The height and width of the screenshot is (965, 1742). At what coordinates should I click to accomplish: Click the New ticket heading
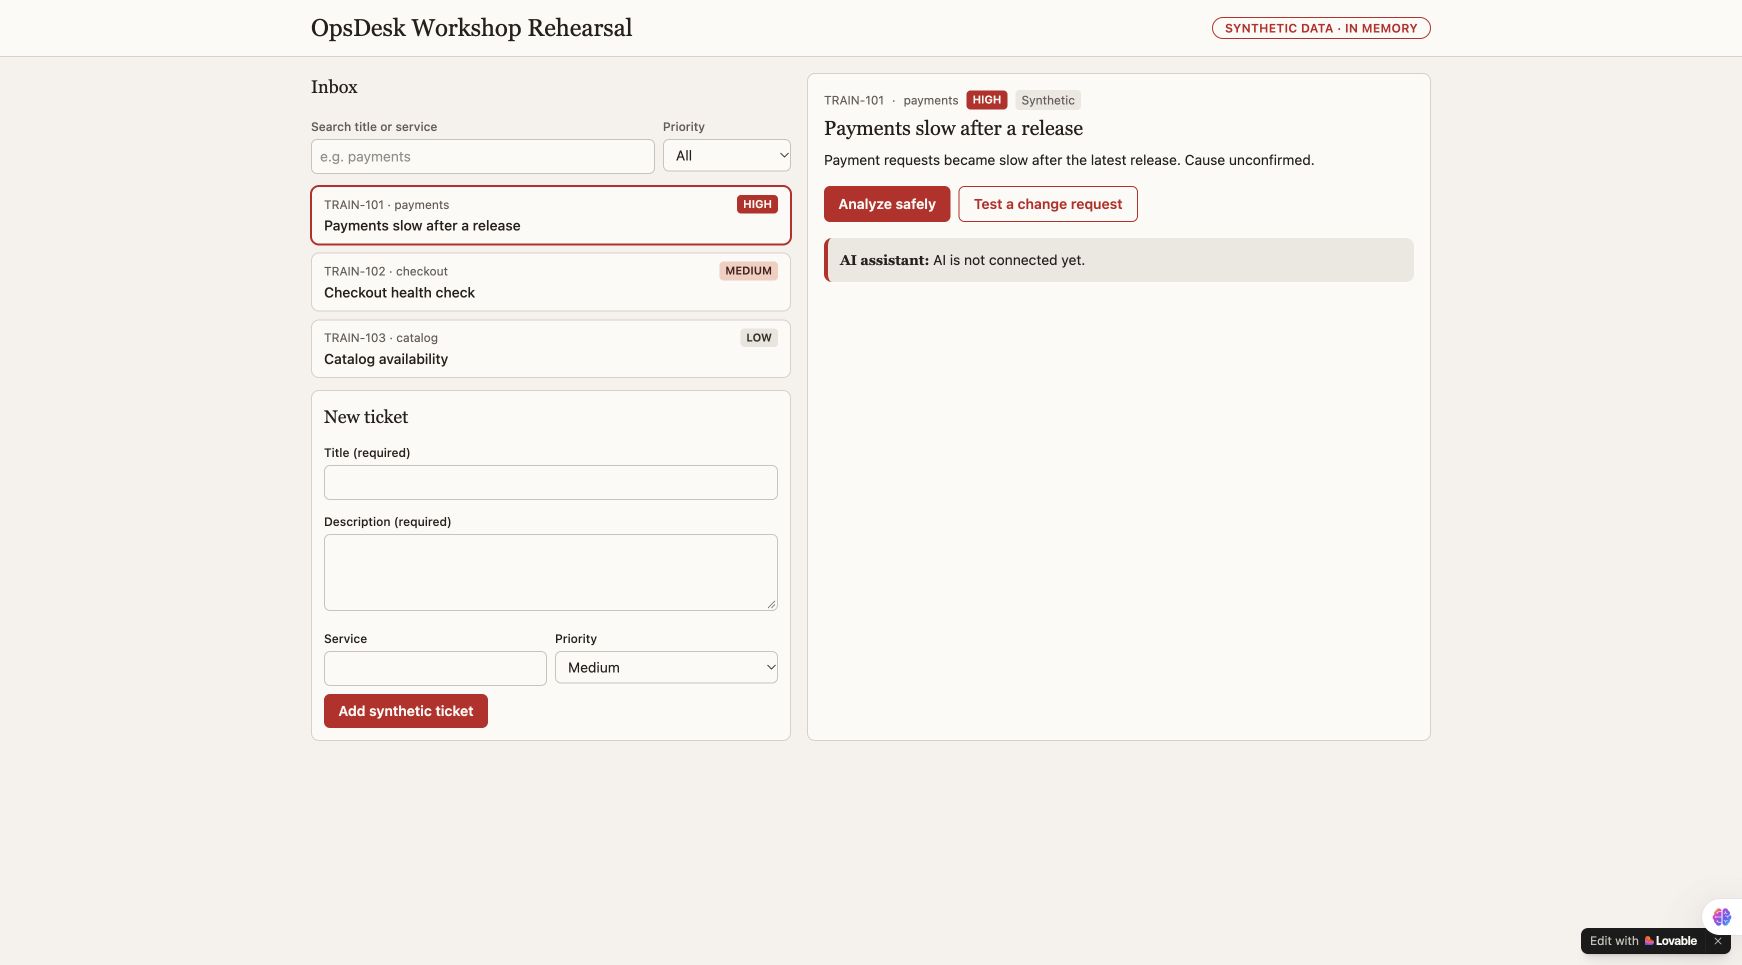point(366,417)
